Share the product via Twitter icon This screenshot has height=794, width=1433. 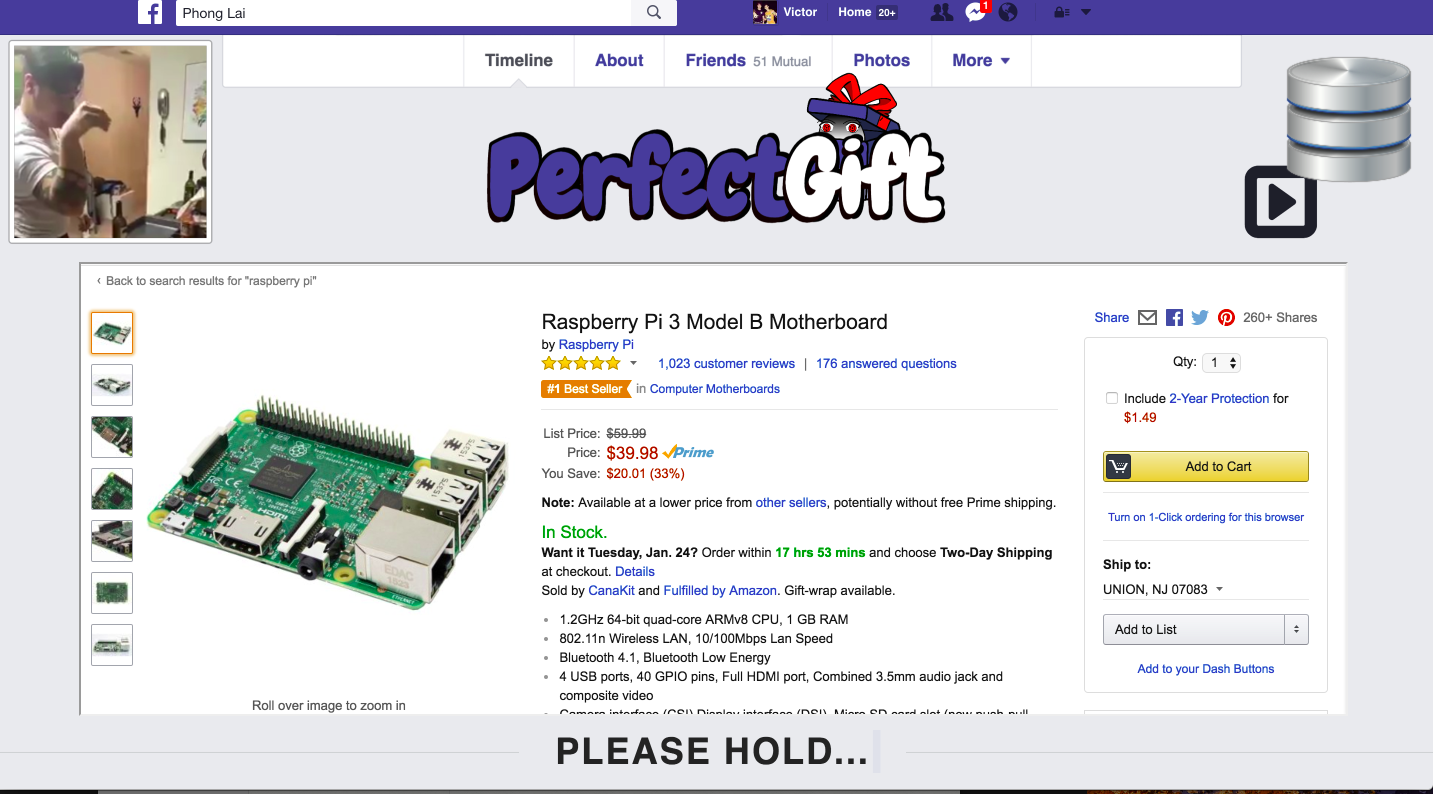tap(1200, 317)
